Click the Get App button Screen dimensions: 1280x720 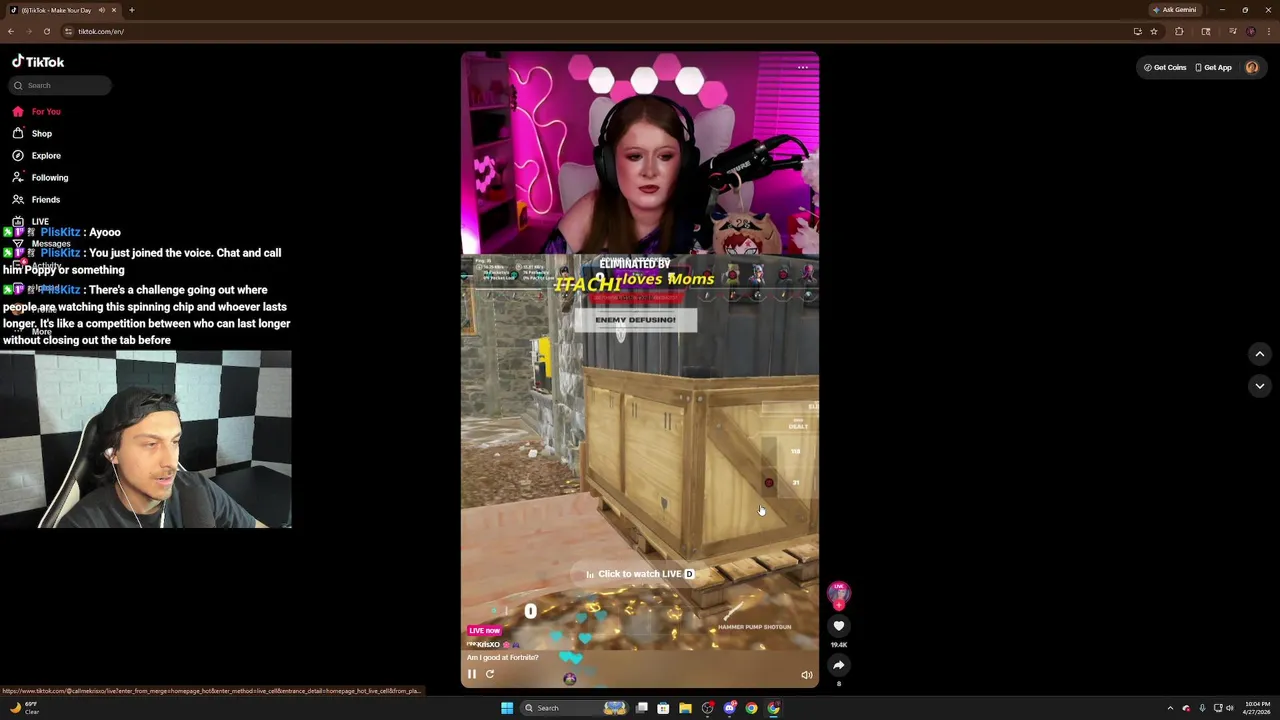(1213, 67)
